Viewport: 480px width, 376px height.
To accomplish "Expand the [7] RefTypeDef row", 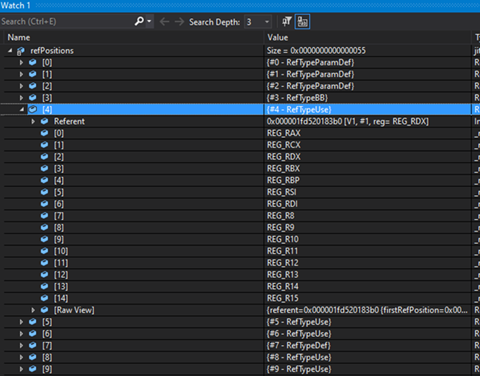I will tap(21, 346).
